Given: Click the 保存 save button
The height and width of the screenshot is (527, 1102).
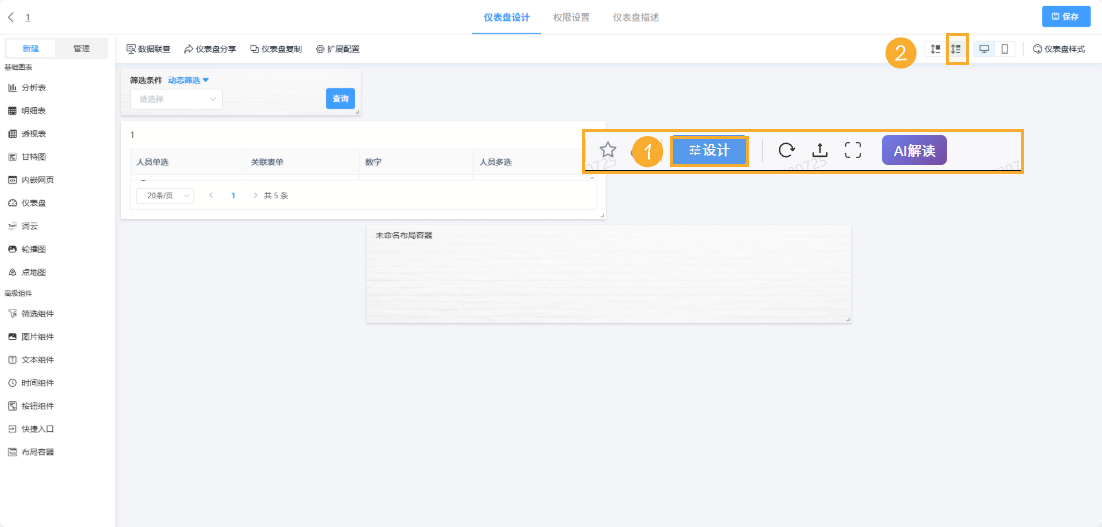Looking at the screenshot, I should tap(1066, 17).
